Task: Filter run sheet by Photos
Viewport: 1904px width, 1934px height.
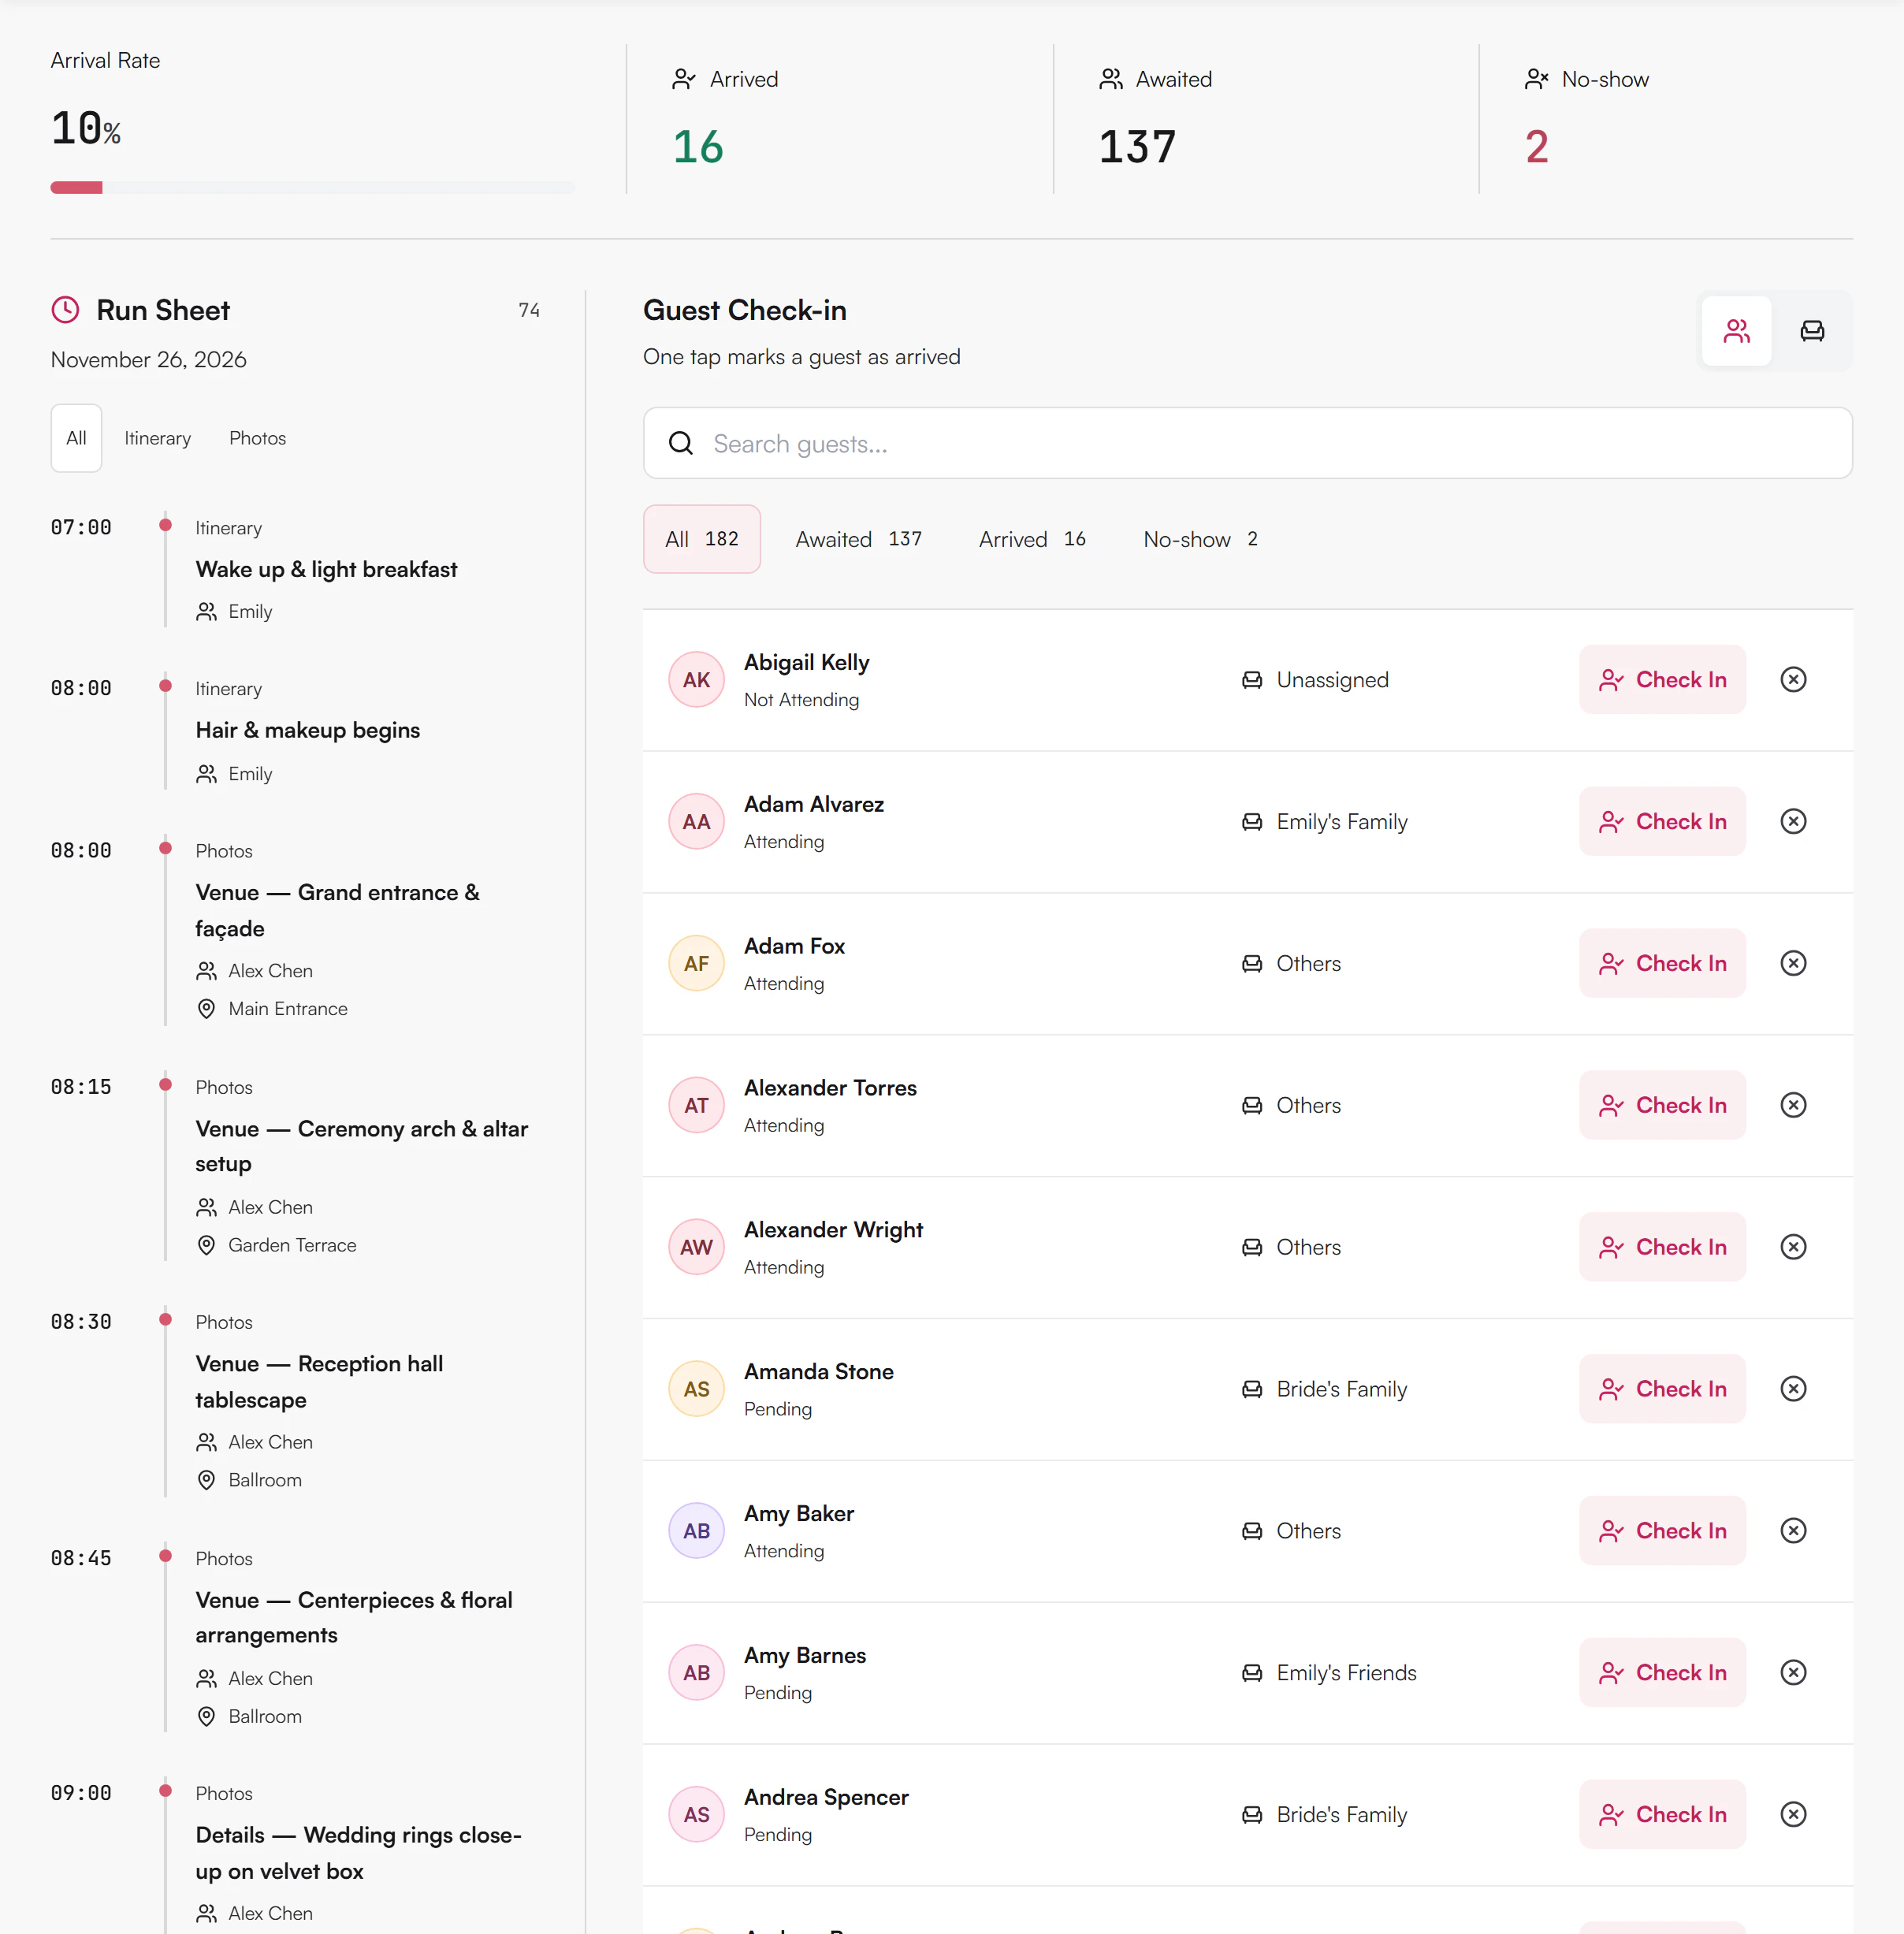Action: point(257,439)
